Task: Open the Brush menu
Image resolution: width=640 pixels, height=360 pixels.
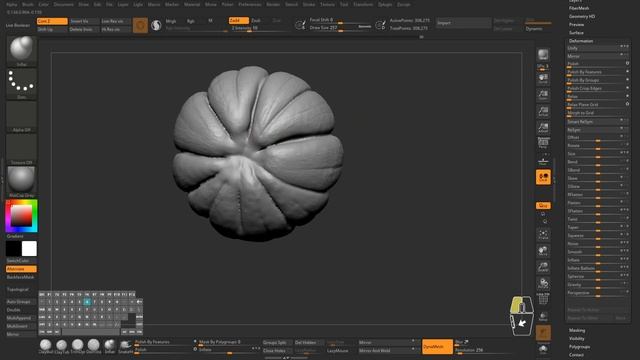Action: pos(28,4)
